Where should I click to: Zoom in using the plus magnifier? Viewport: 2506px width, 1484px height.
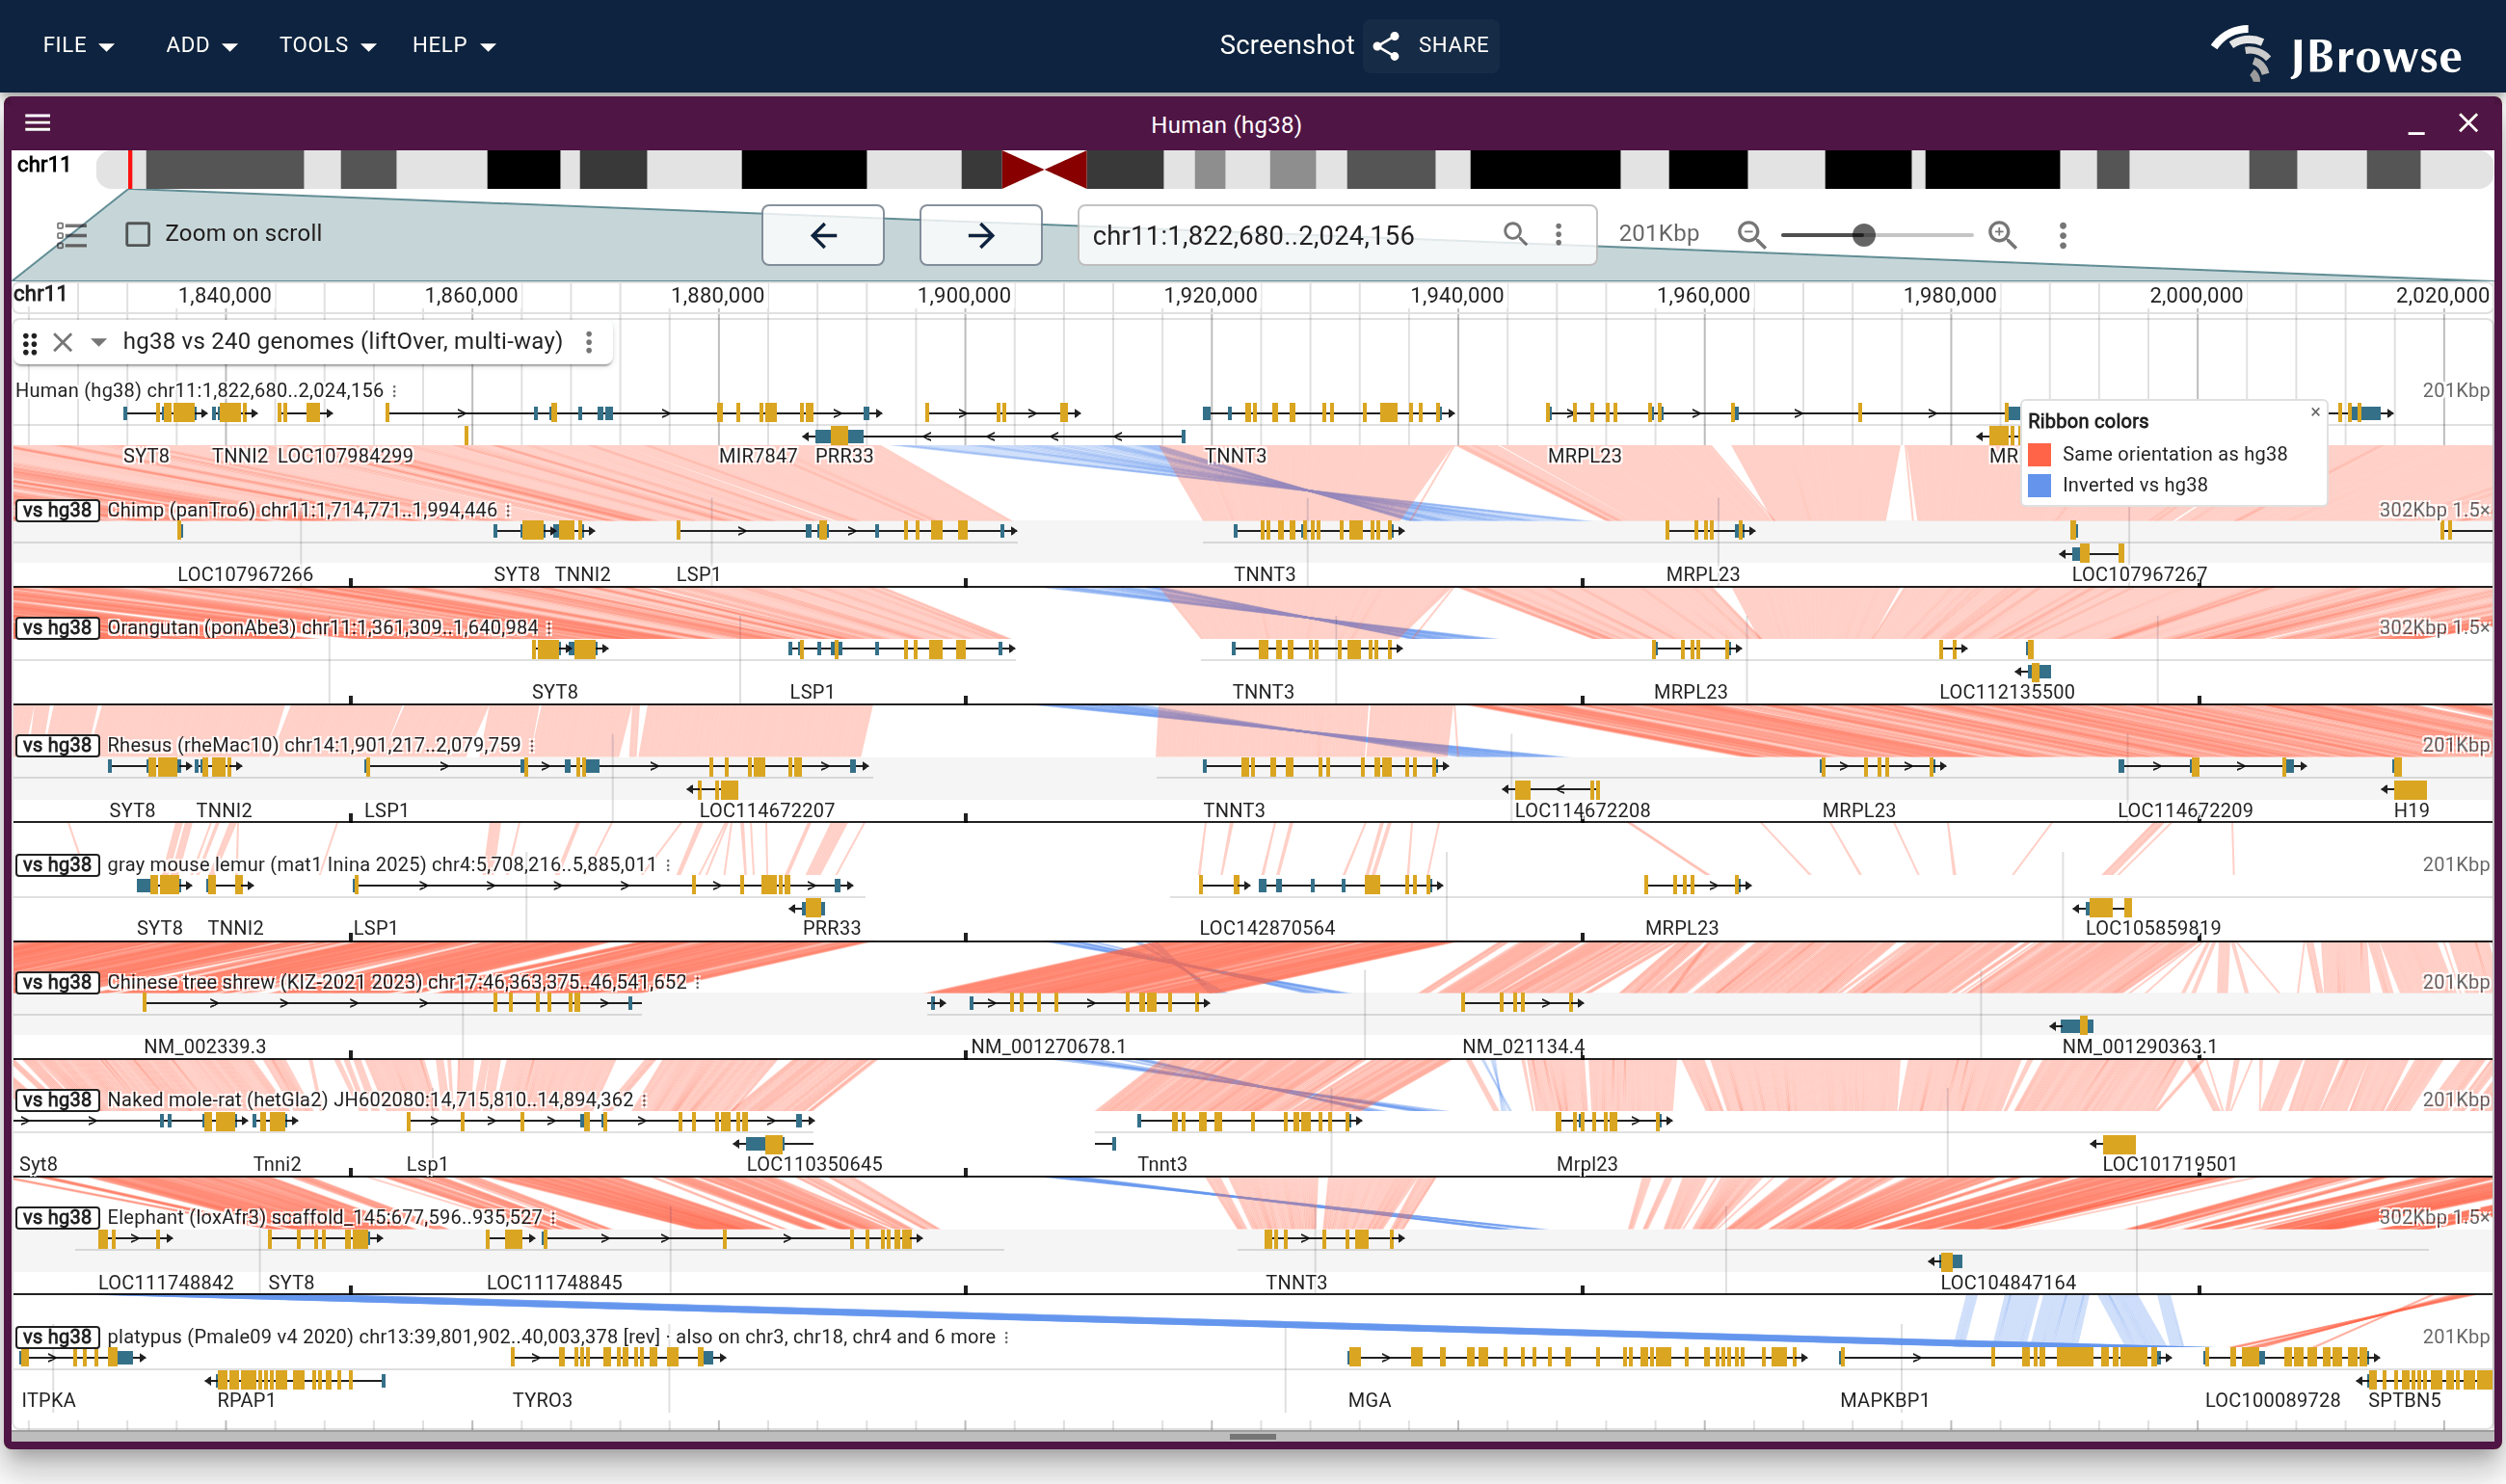pos(2002,235)
